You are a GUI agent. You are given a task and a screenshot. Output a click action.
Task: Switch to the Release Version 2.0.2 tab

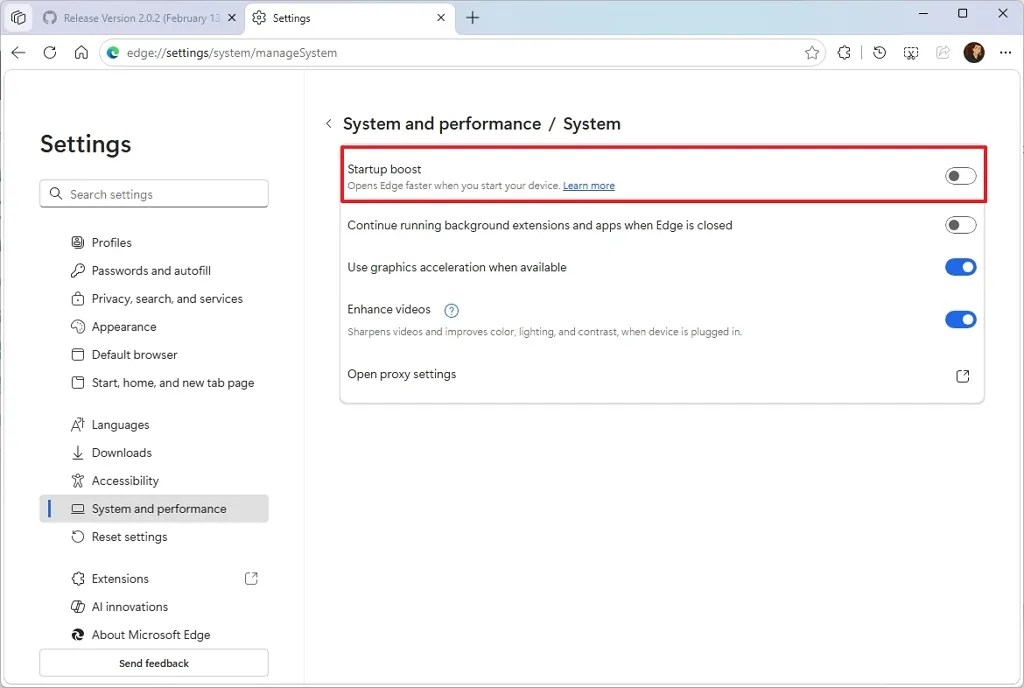click(x=130, y=17)
